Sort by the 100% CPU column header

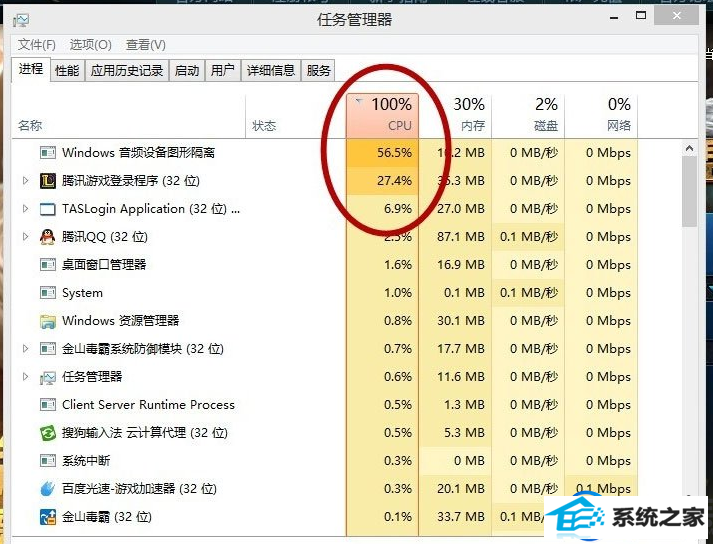(382, 116)
